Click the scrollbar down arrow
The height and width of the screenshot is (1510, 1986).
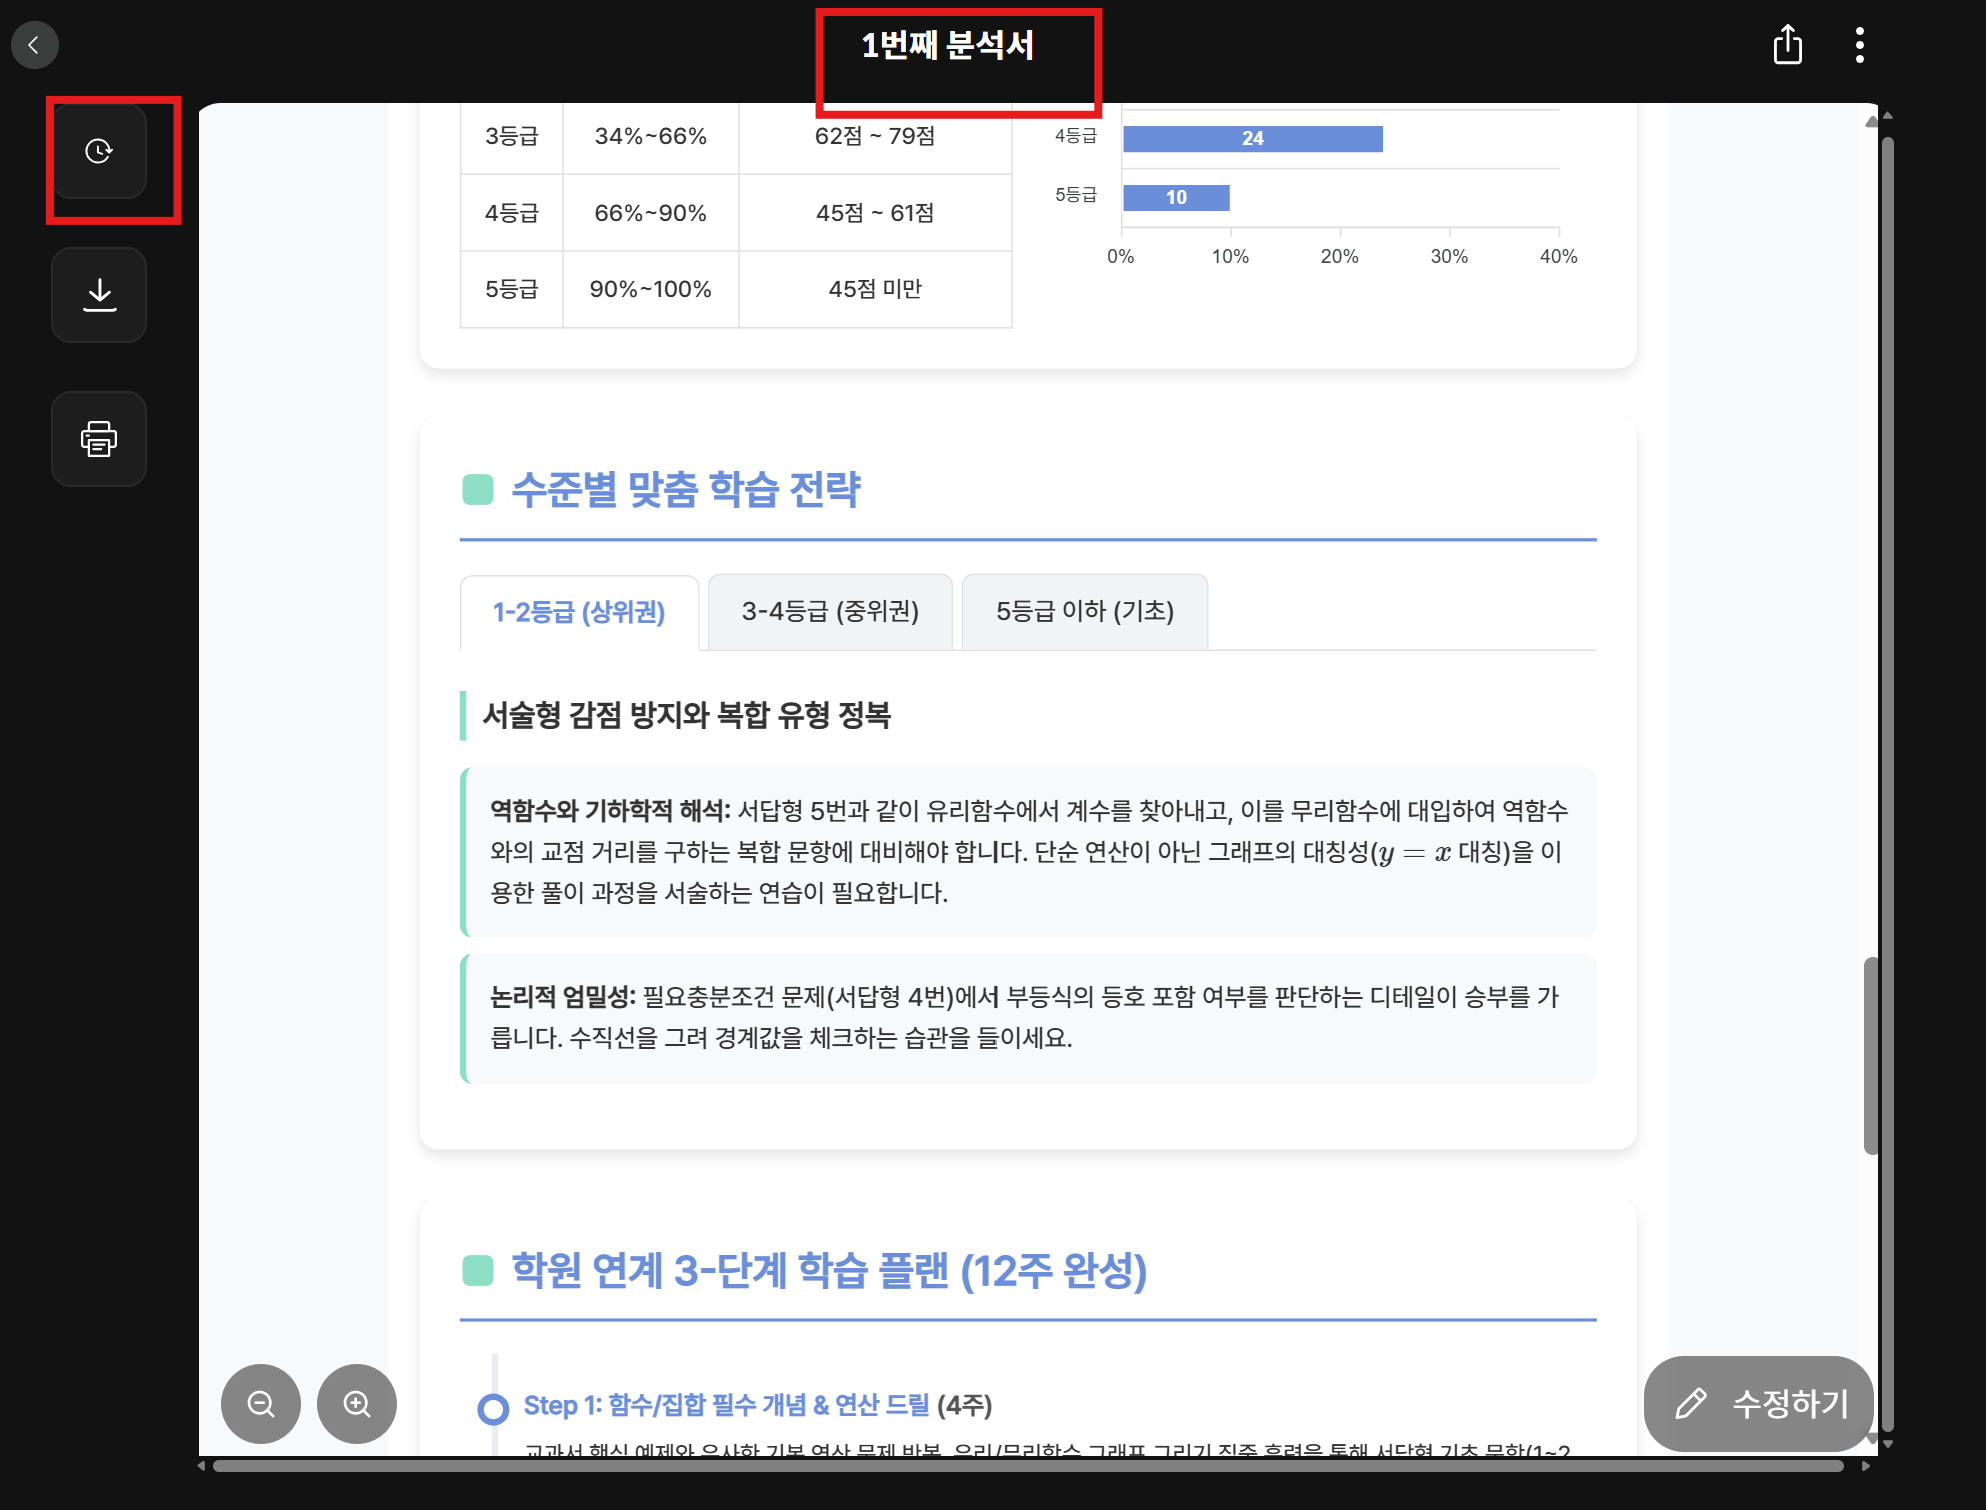point(1888,1443)
